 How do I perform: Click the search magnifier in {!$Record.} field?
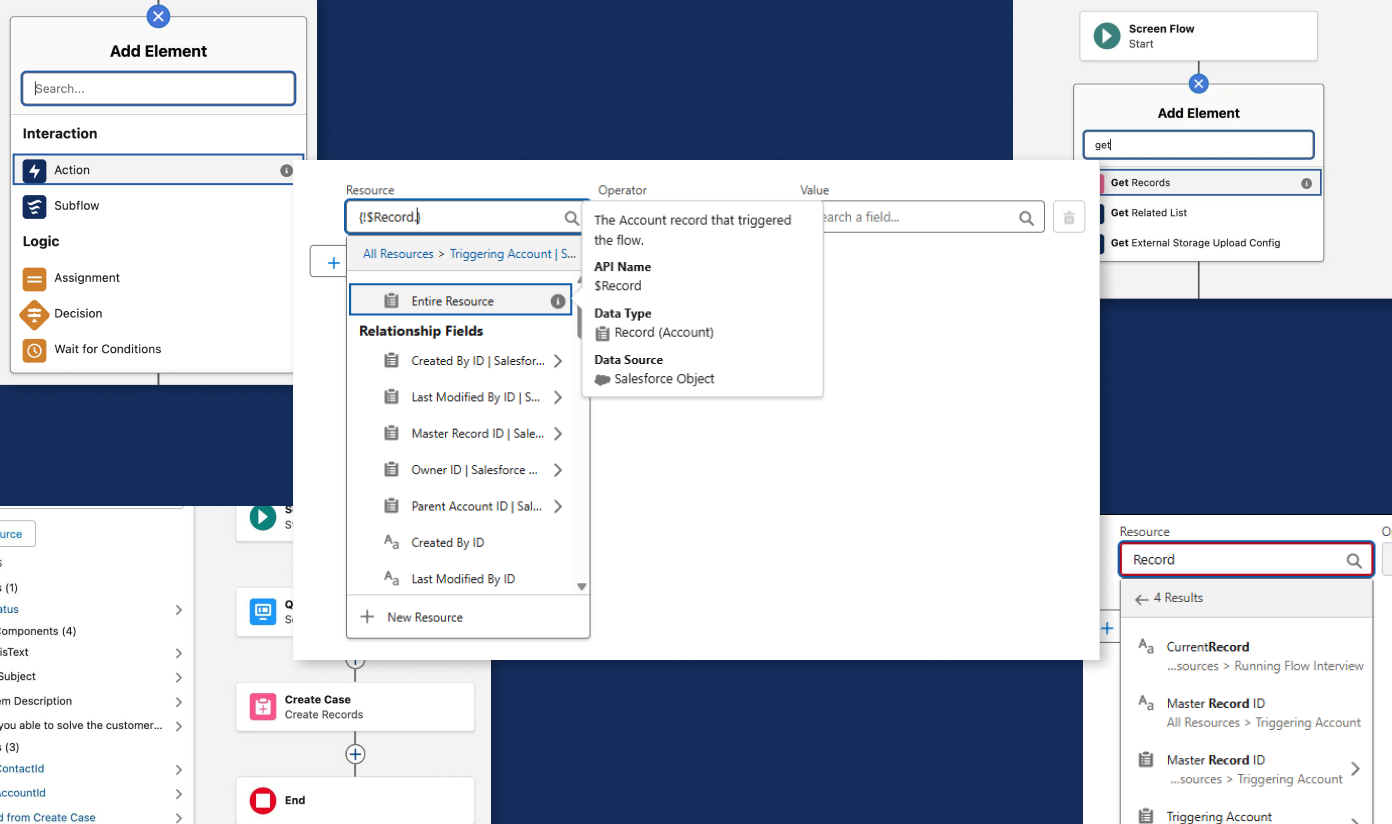(571, 218)
